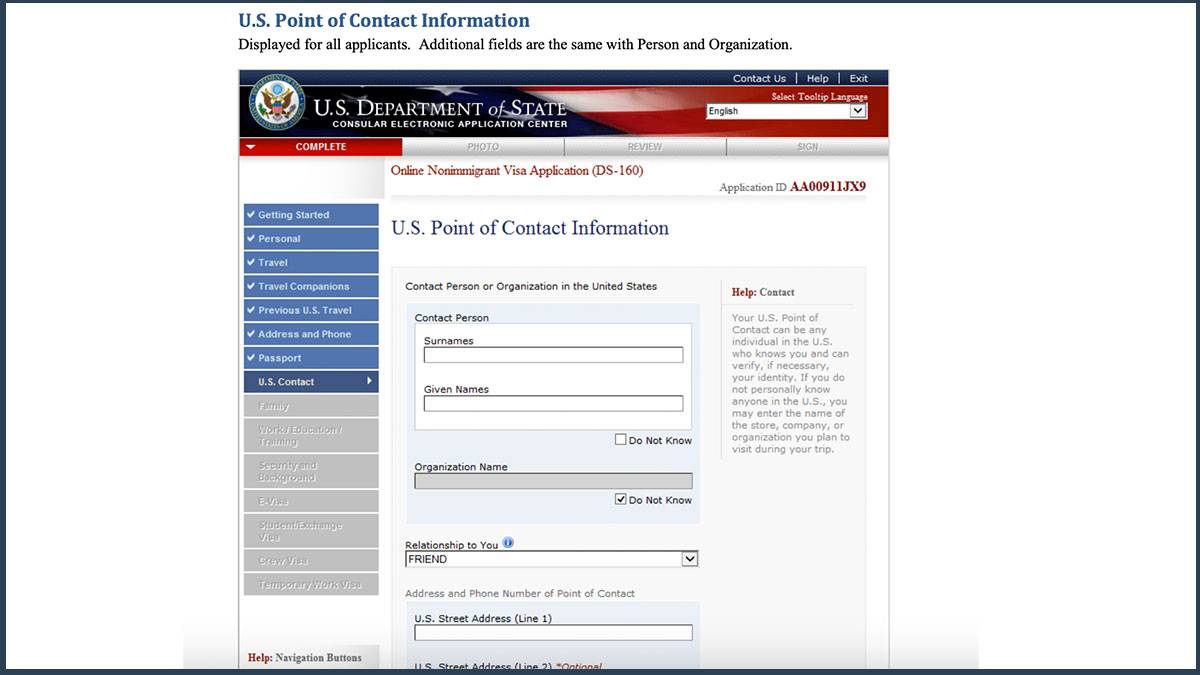Uncheck Do Not Know under Organization Name
Screen dimensions: 1200x675
pyautogui.click(x=621, y=499)
